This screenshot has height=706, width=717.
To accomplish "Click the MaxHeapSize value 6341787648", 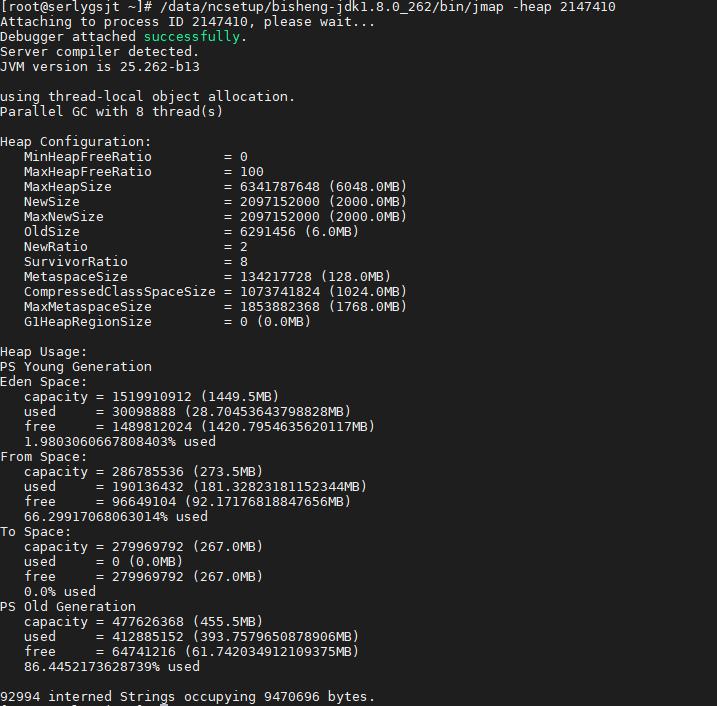I will point(280,187).
